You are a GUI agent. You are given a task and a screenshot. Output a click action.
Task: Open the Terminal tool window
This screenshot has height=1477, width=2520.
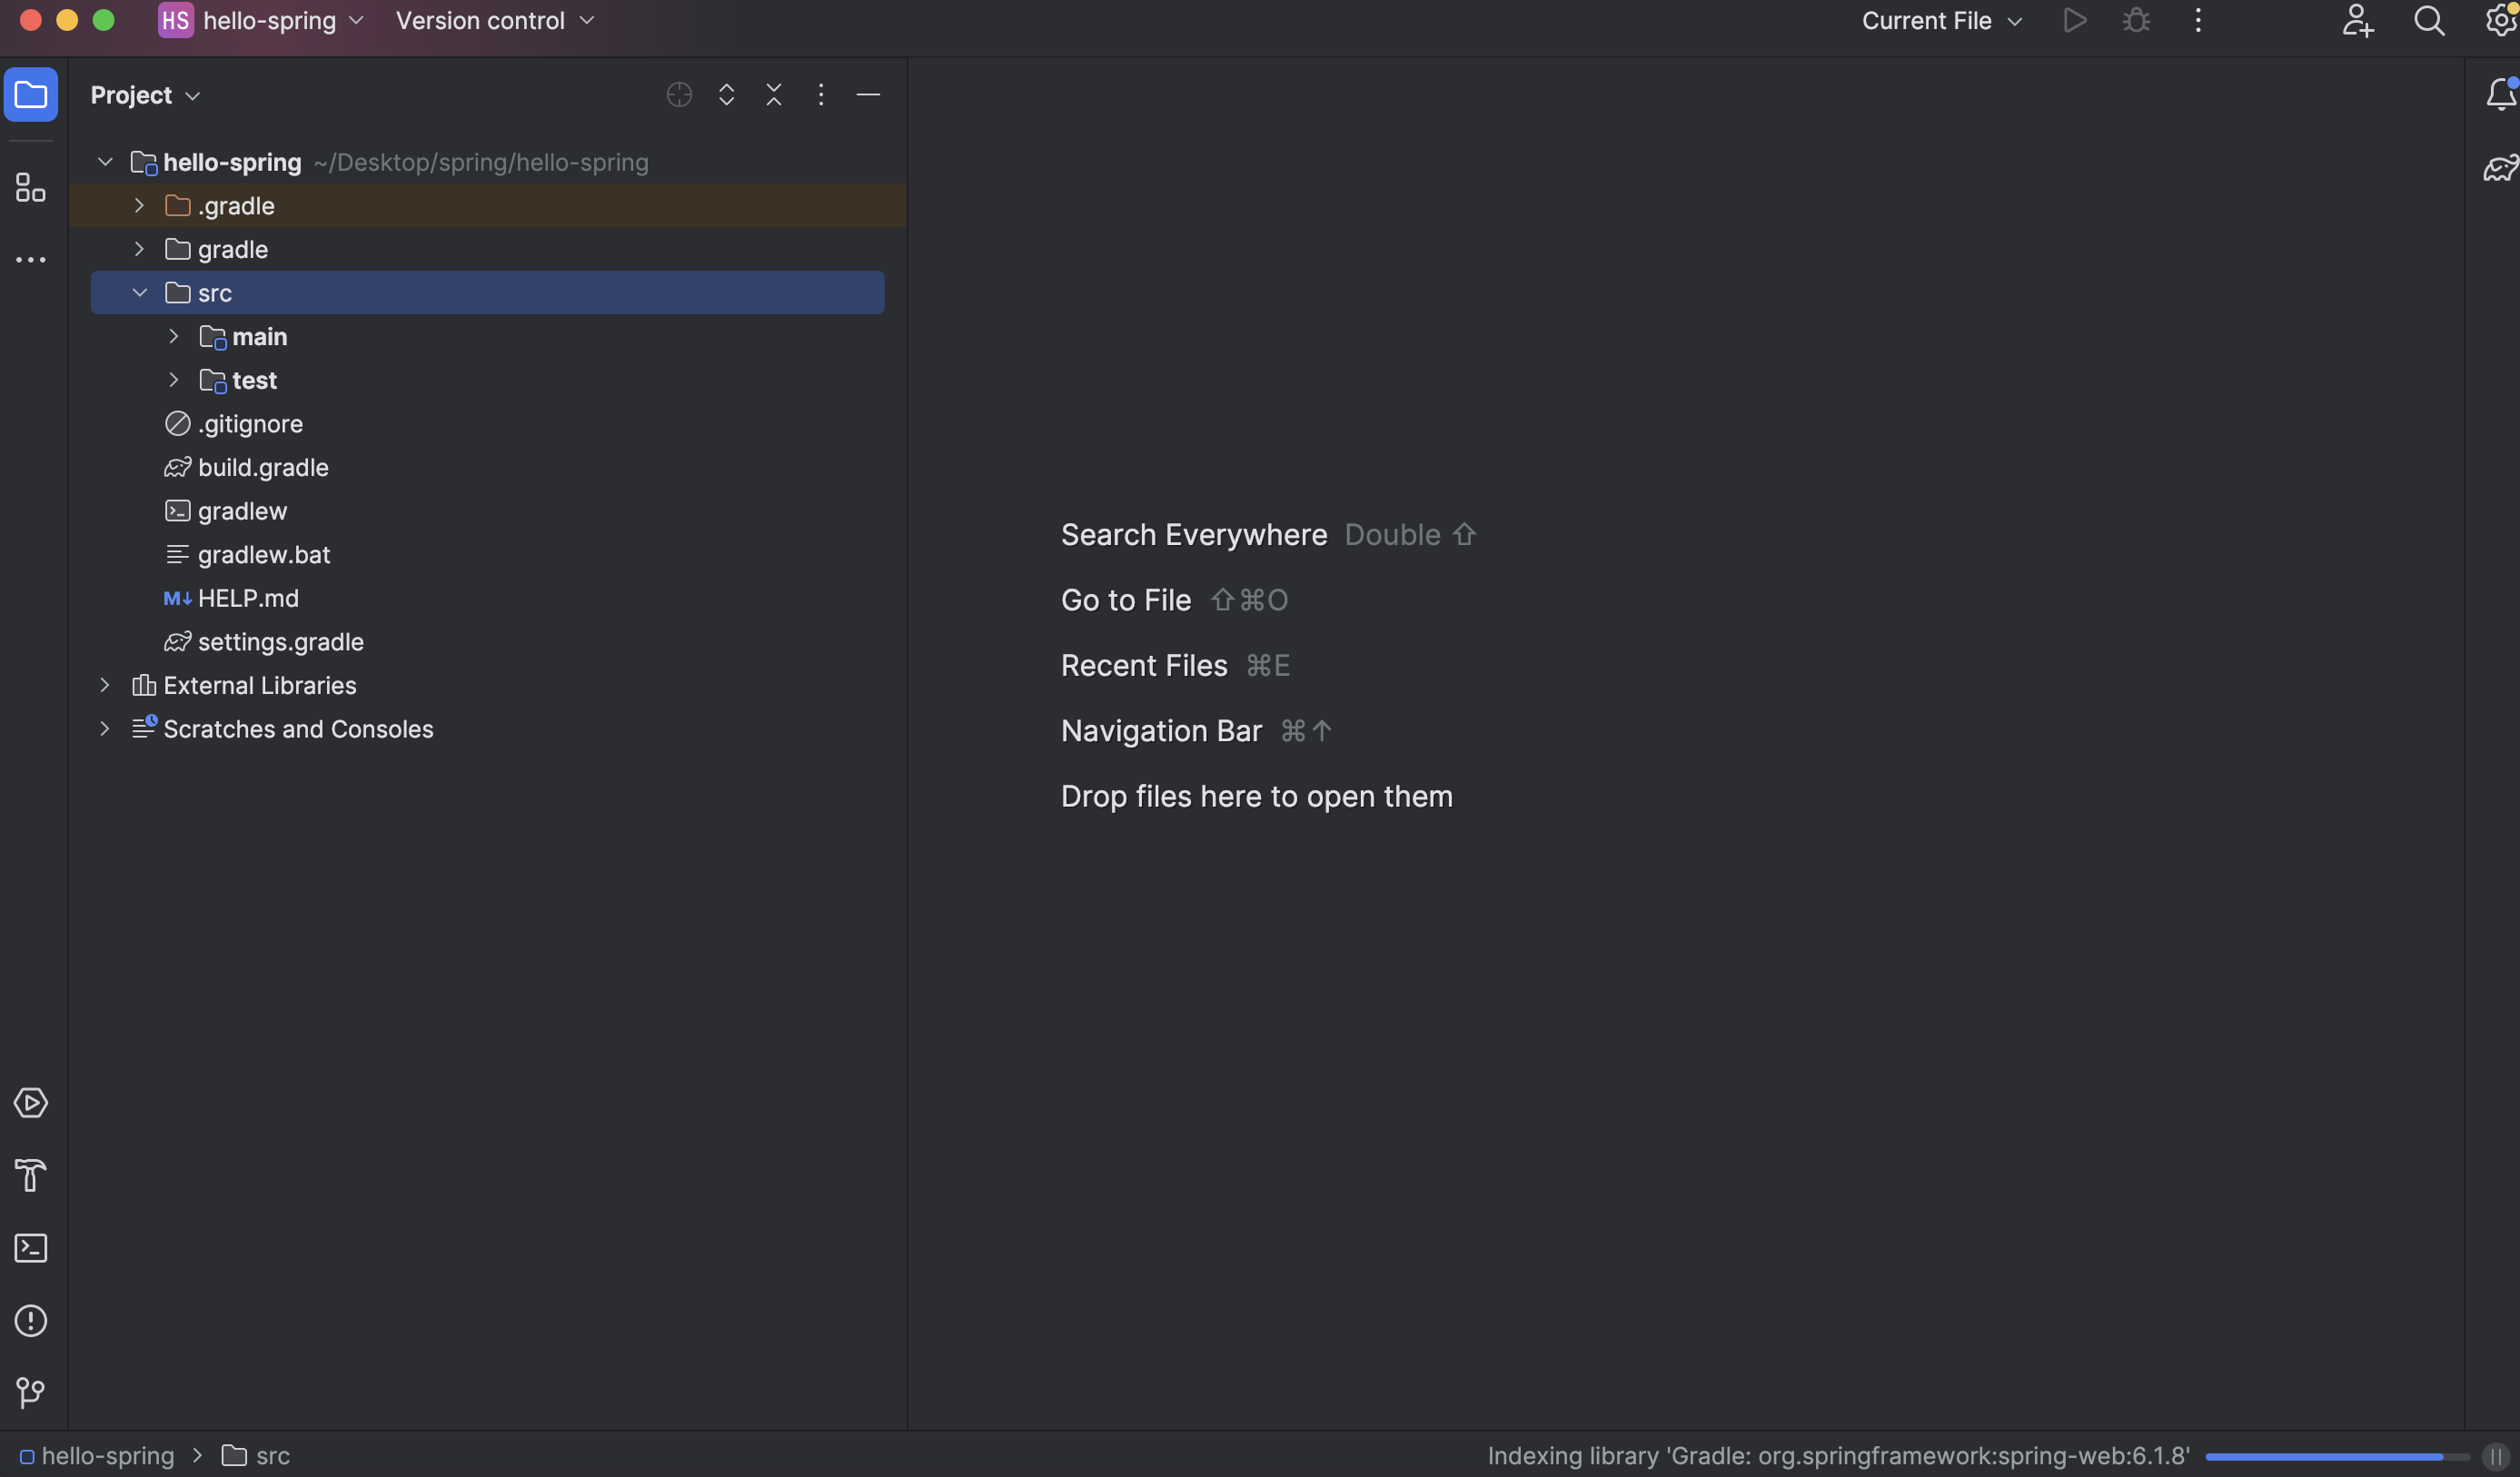click(x=30, y=1248)
